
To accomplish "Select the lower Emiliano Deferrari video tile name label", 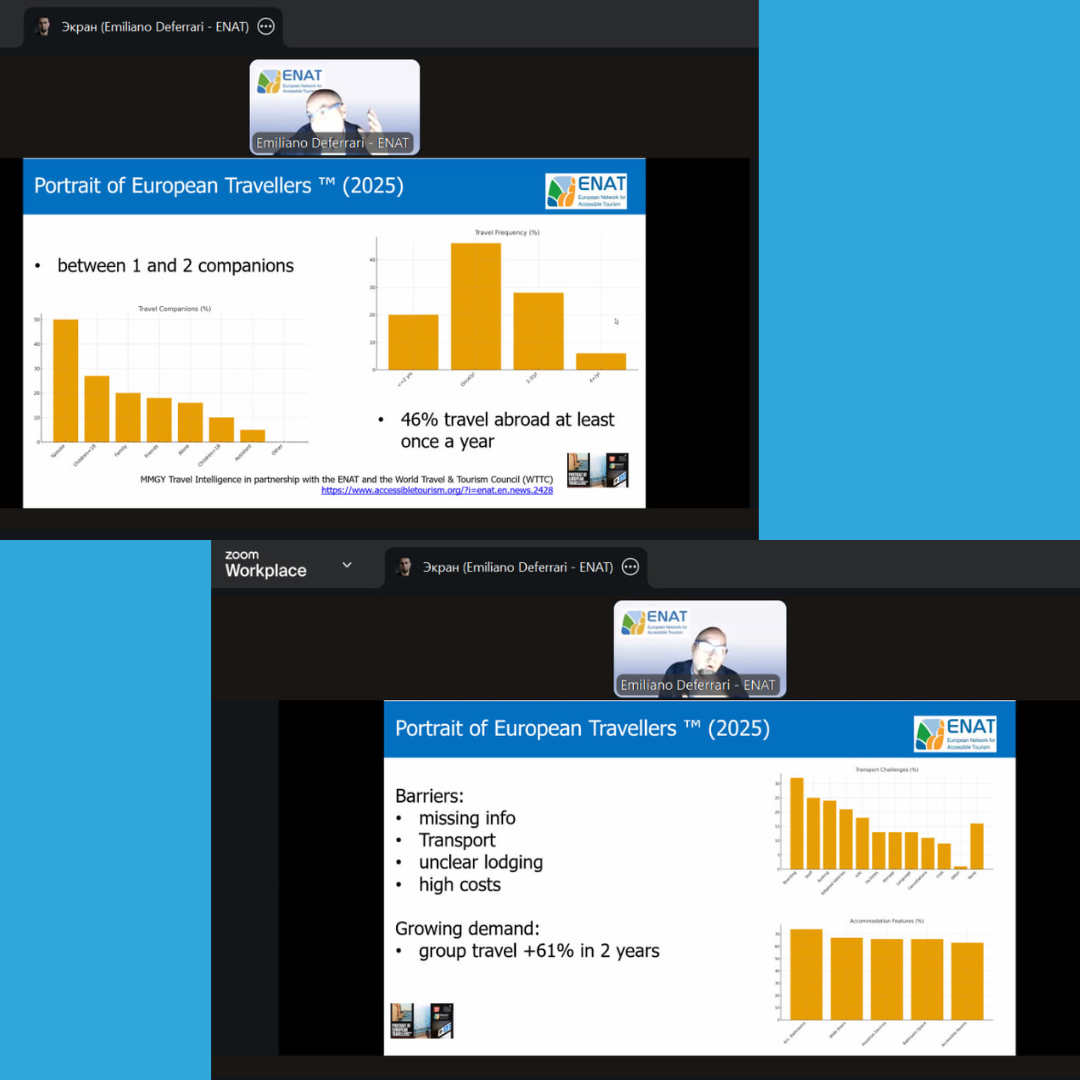I will point(698,685).
